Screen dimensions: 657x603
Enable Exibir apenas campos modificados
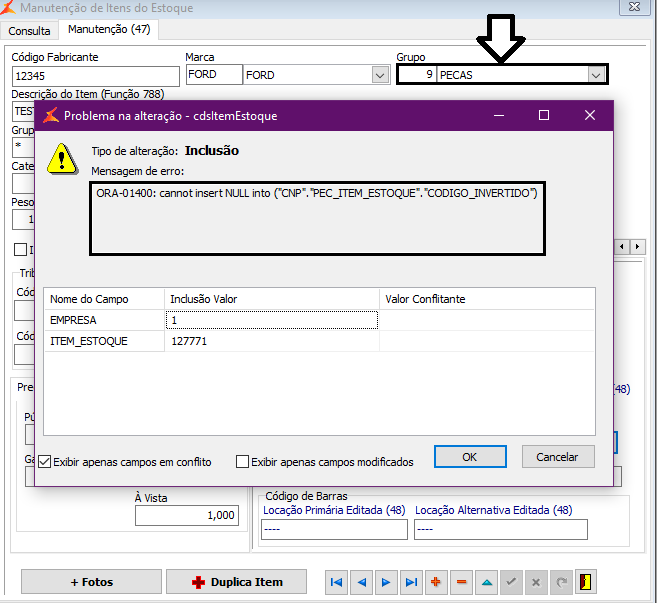(x=325, y=462)
